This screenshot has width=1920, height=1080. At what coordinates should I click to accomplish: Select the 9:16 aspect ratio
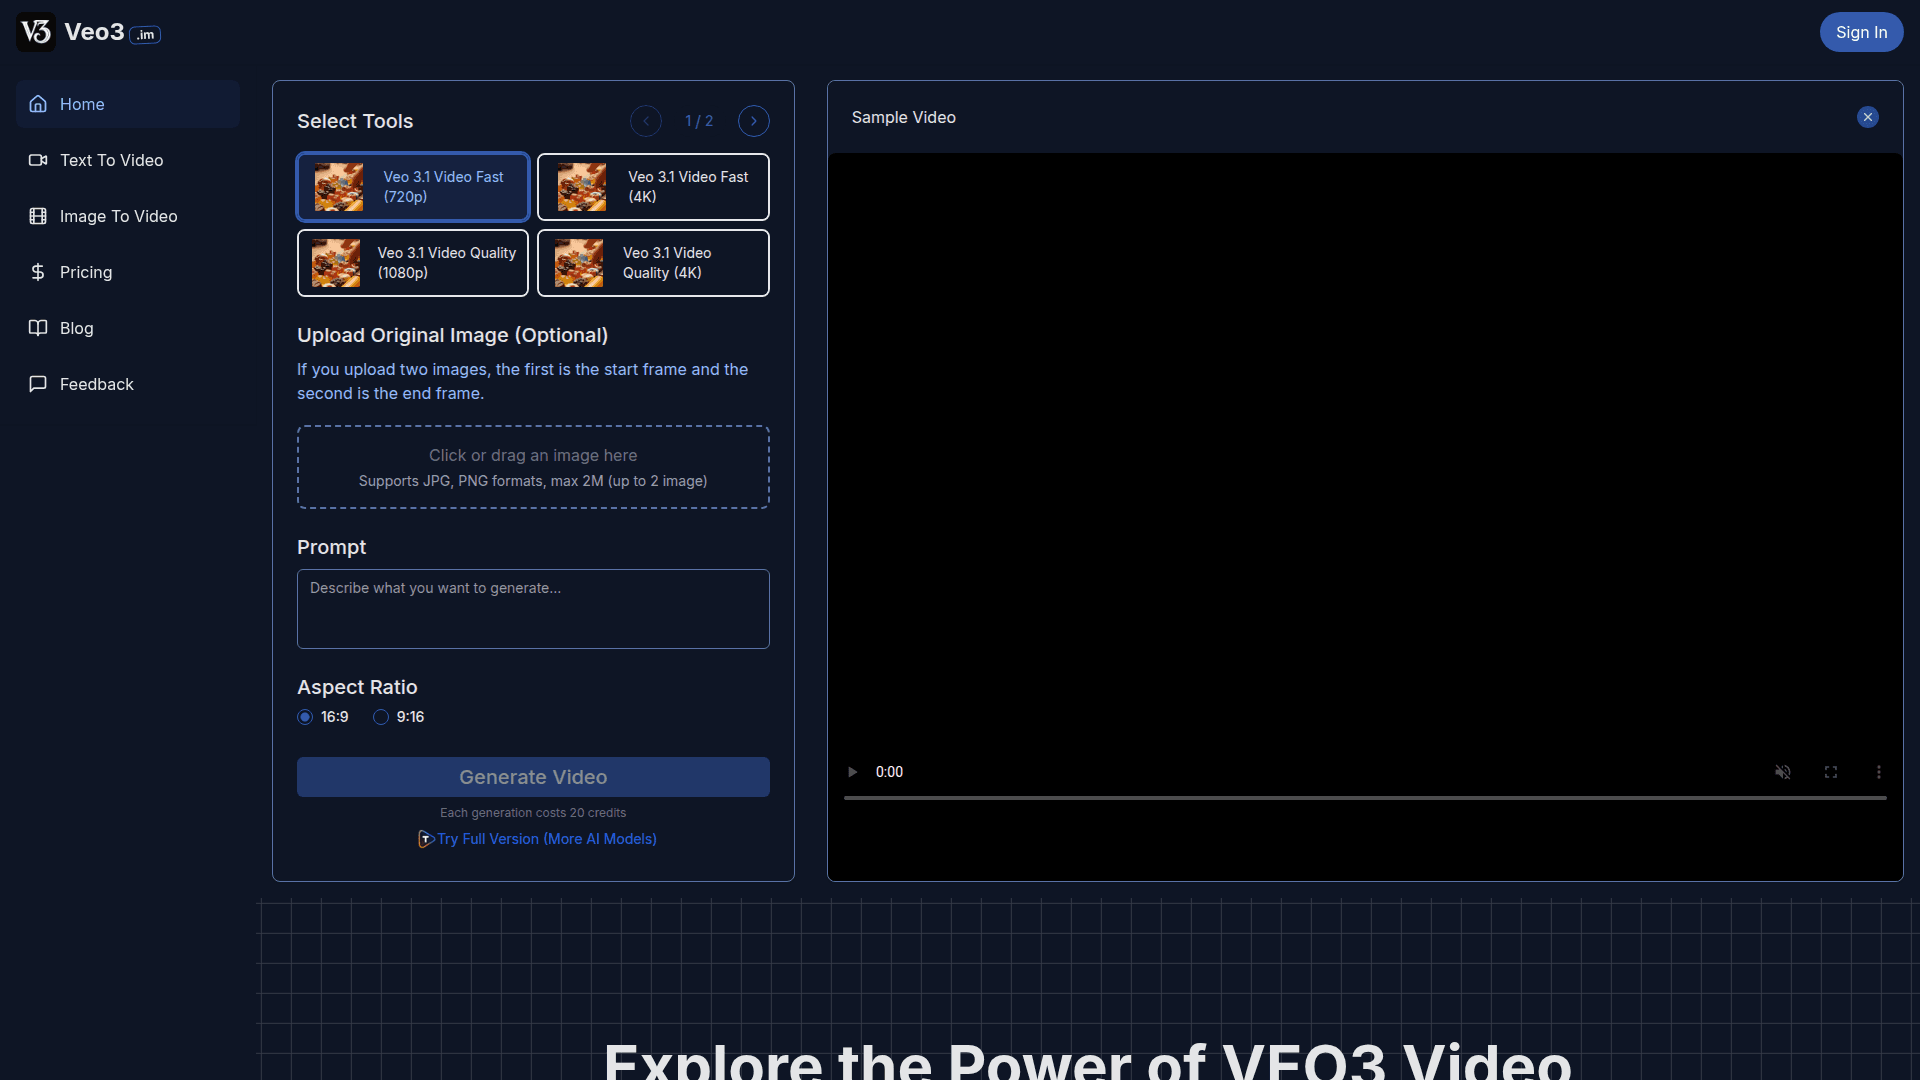380,717
